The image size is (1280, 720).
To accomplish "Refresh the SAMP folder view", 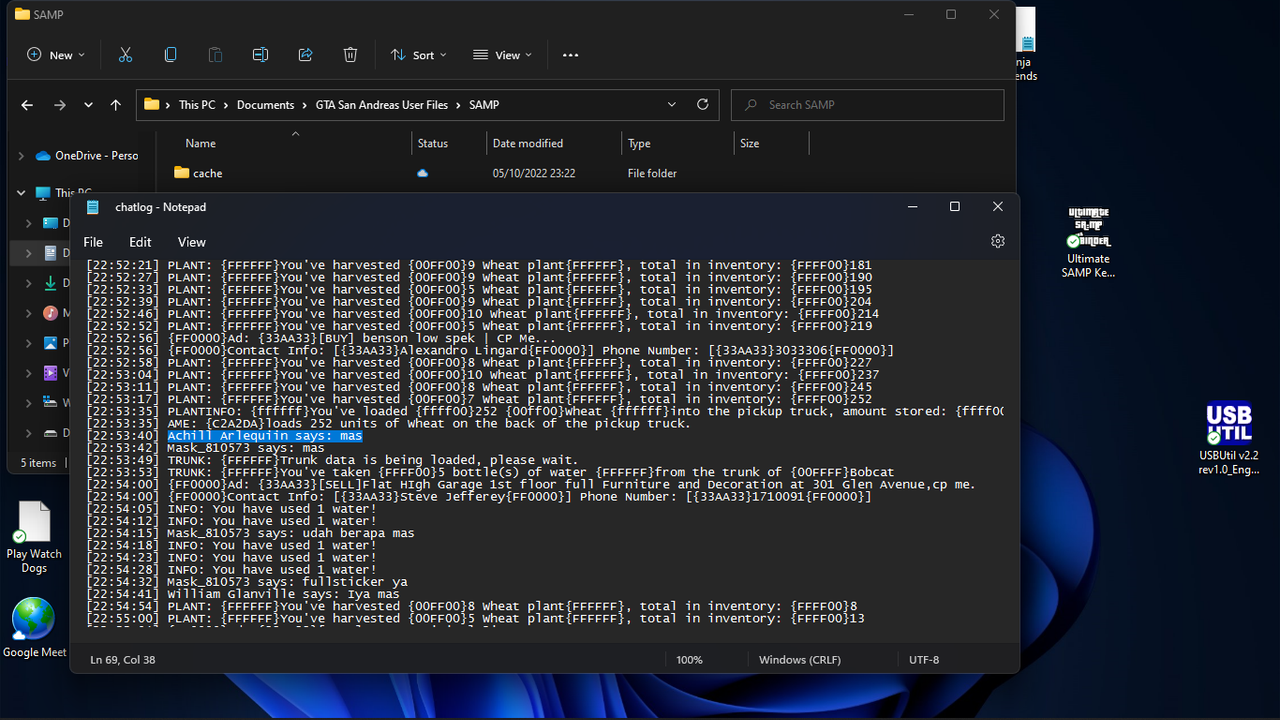I will point(702,104).
